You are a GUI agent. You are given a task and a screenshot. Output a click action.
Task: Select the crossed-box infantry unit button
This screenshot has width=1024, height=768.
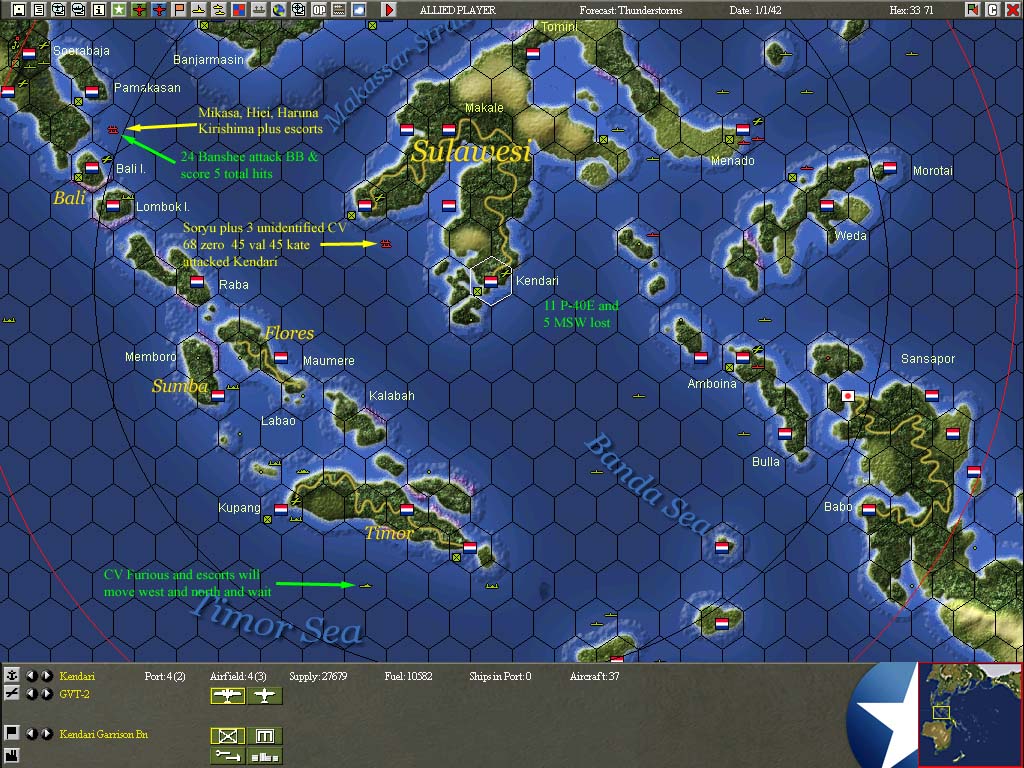(x=228, y=736)
